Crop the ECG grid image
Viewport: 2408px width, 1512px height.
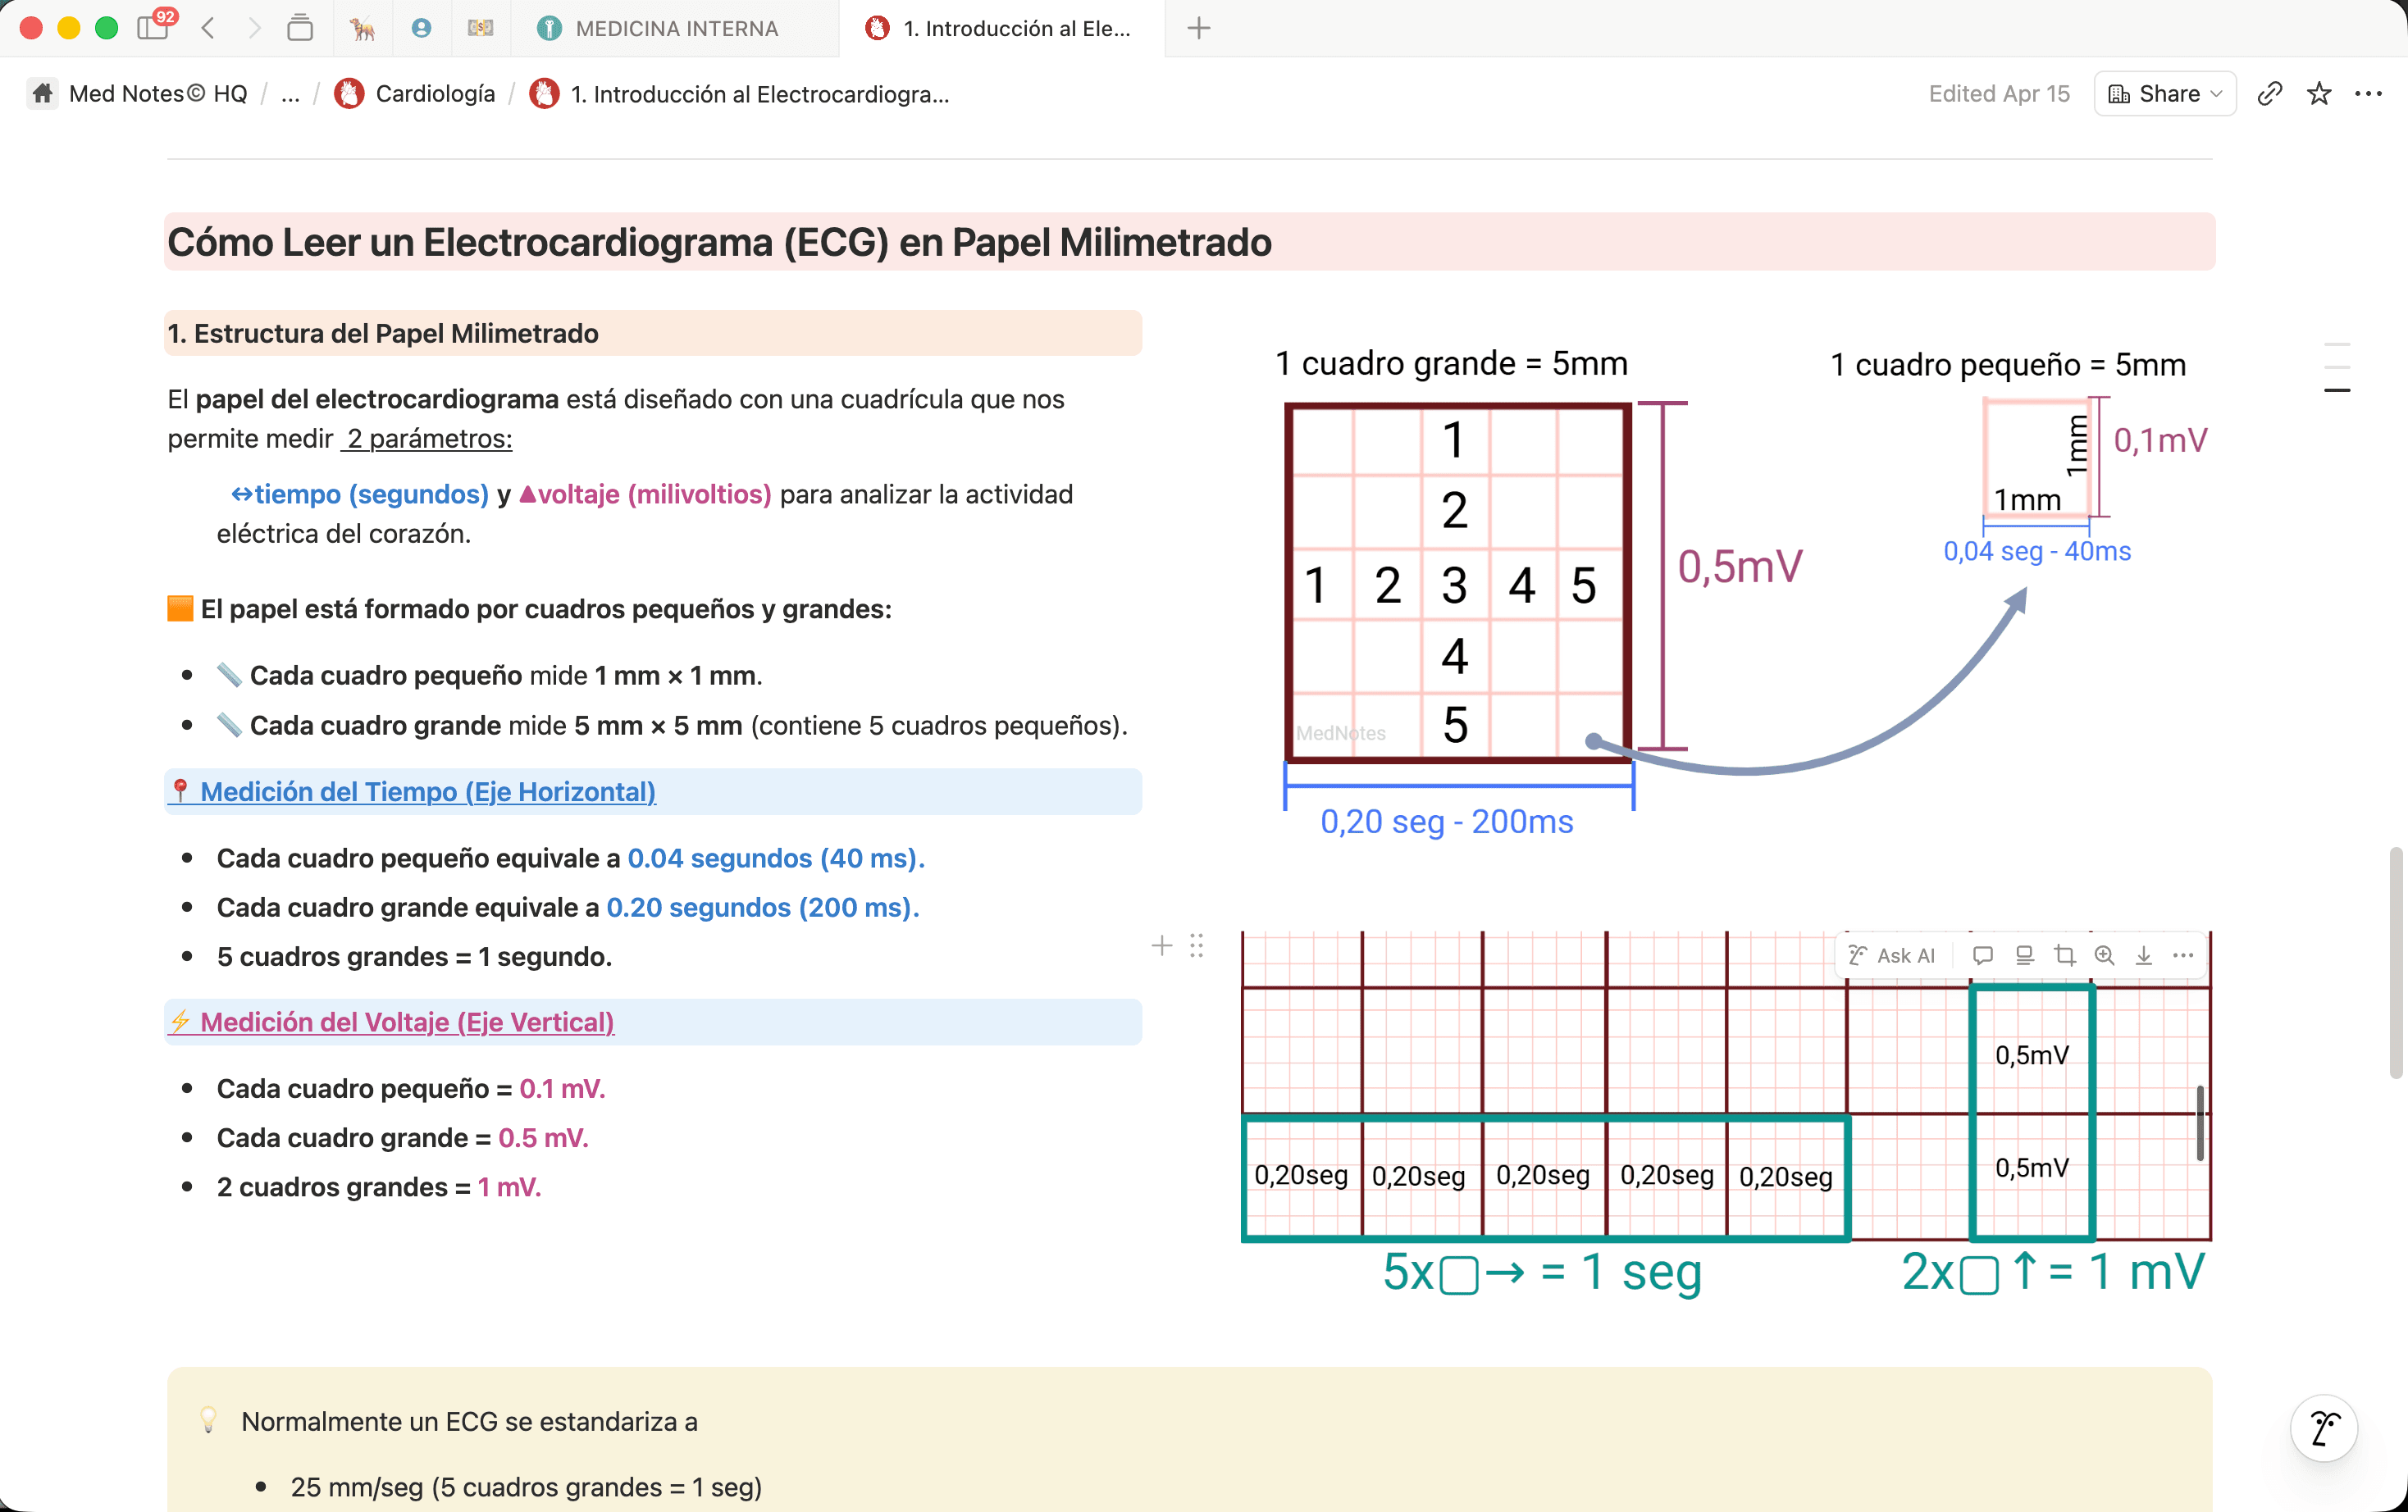(2064, 955)
